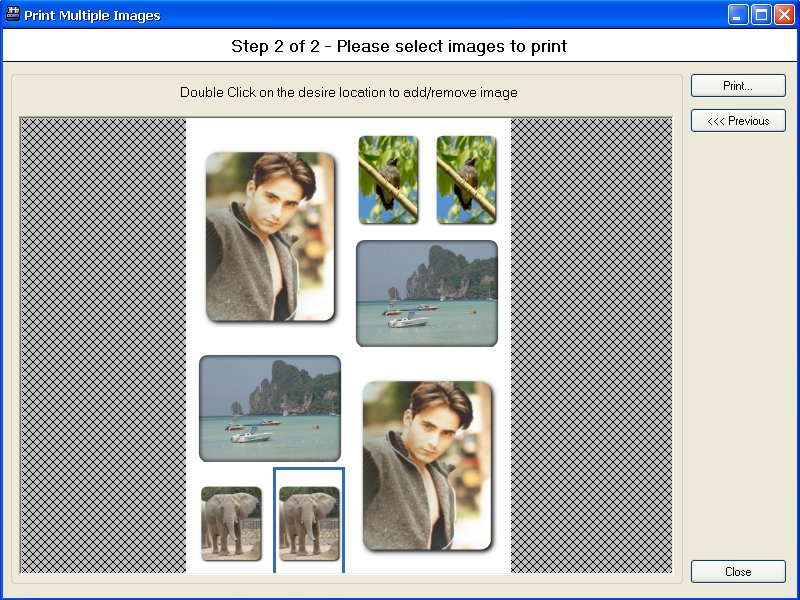Select the seascape photo in the right column
The height and width of the screenshot is (600, 800).
pyautogui.click(x=427, y=293)
